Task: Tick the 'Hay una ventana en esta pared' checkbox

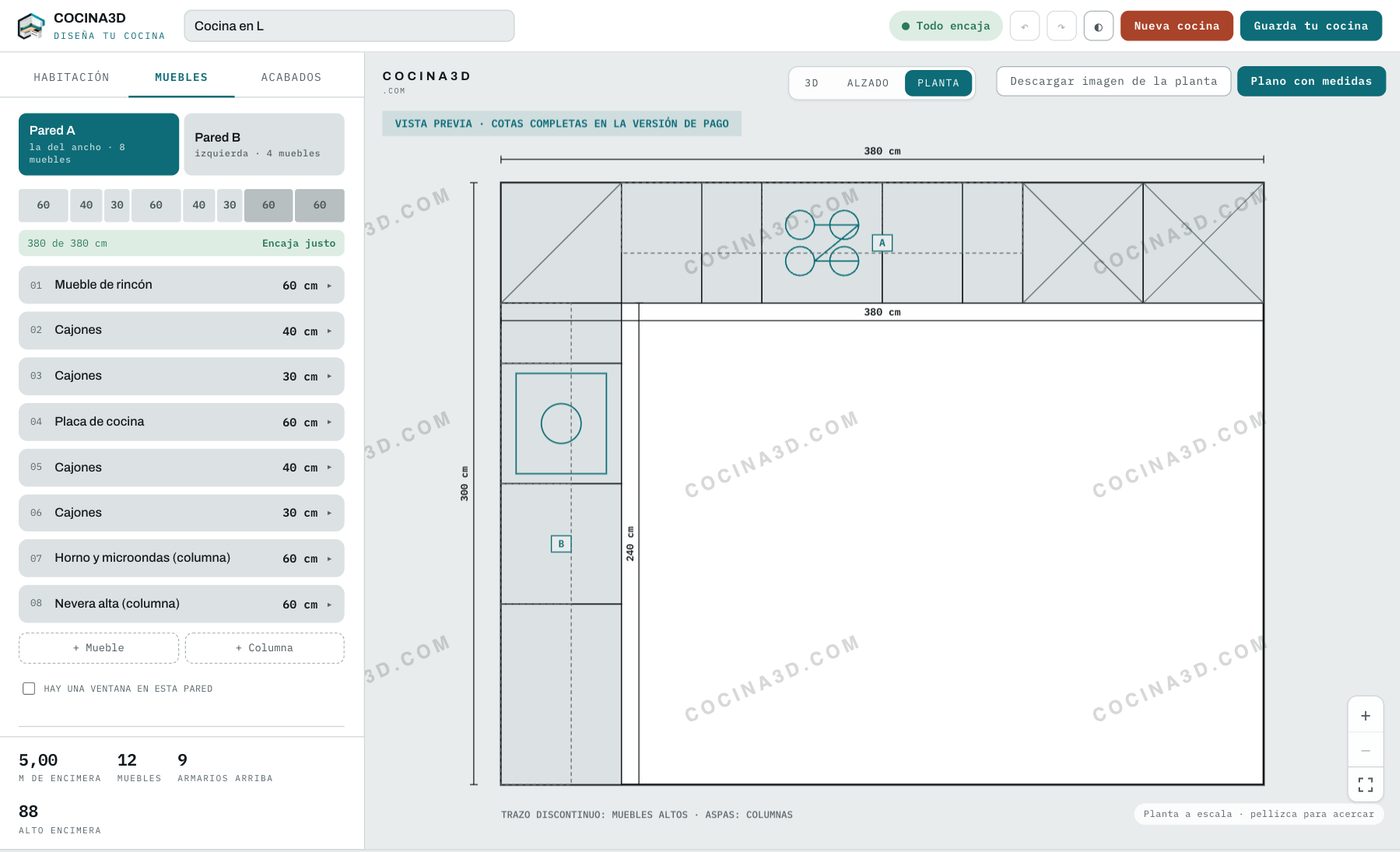Action: (29, 689)
